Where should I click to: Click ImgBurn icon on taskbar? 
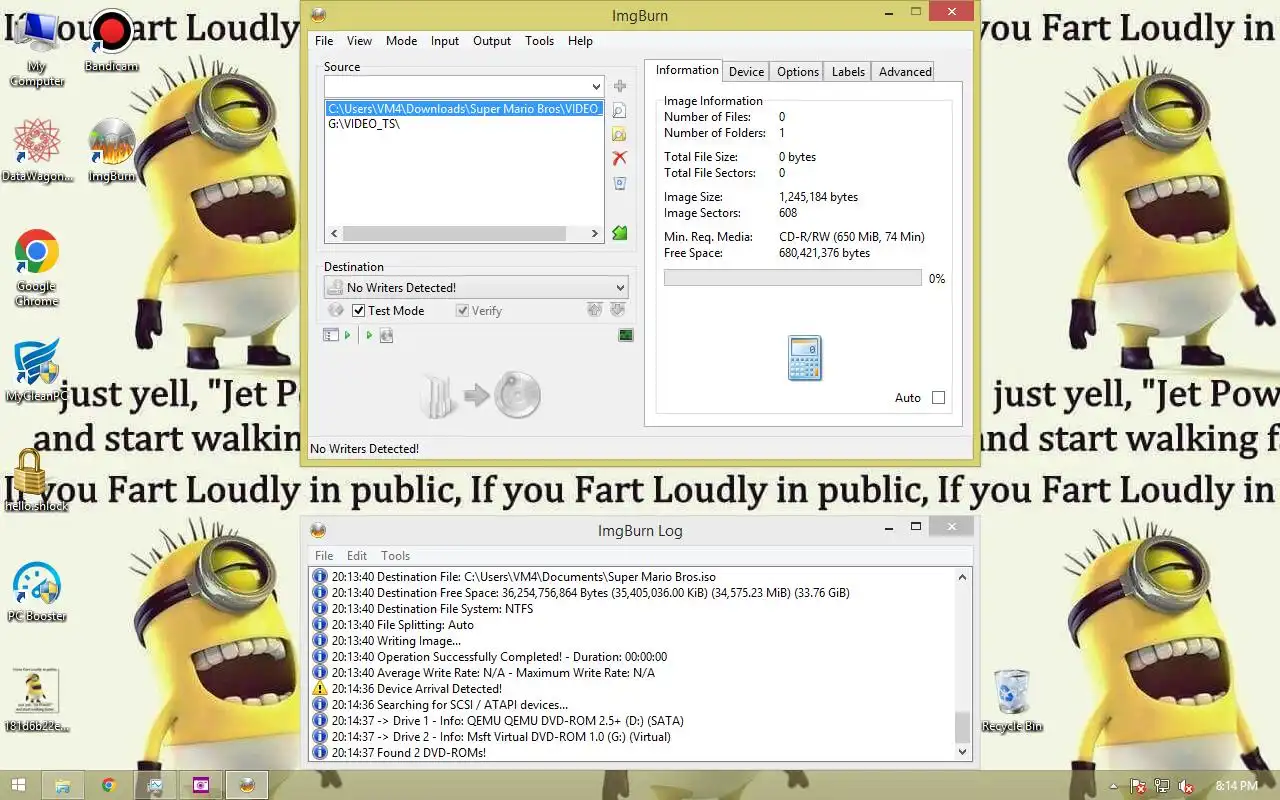pos(247,785)
